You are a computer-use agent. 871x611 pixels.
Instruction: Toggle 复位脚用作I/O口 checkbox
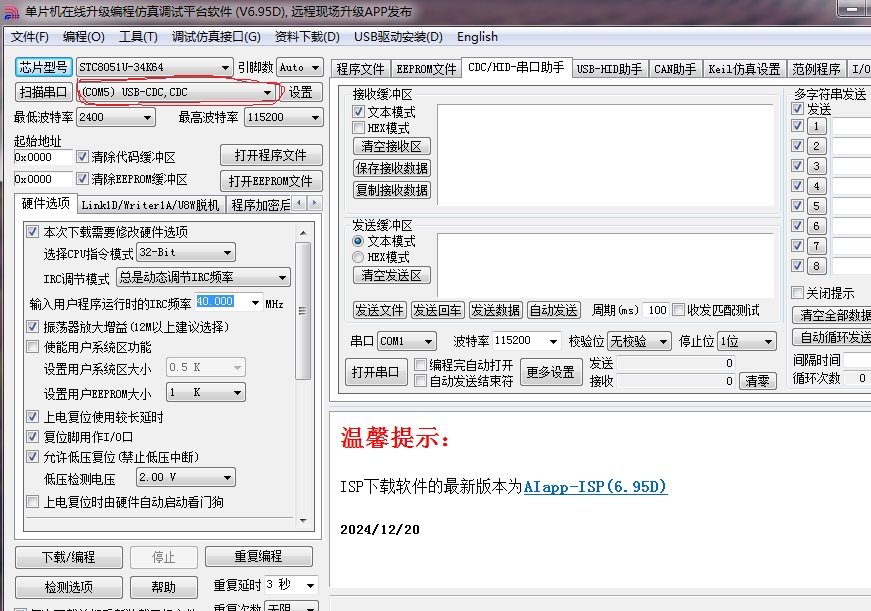click(32, 437)
